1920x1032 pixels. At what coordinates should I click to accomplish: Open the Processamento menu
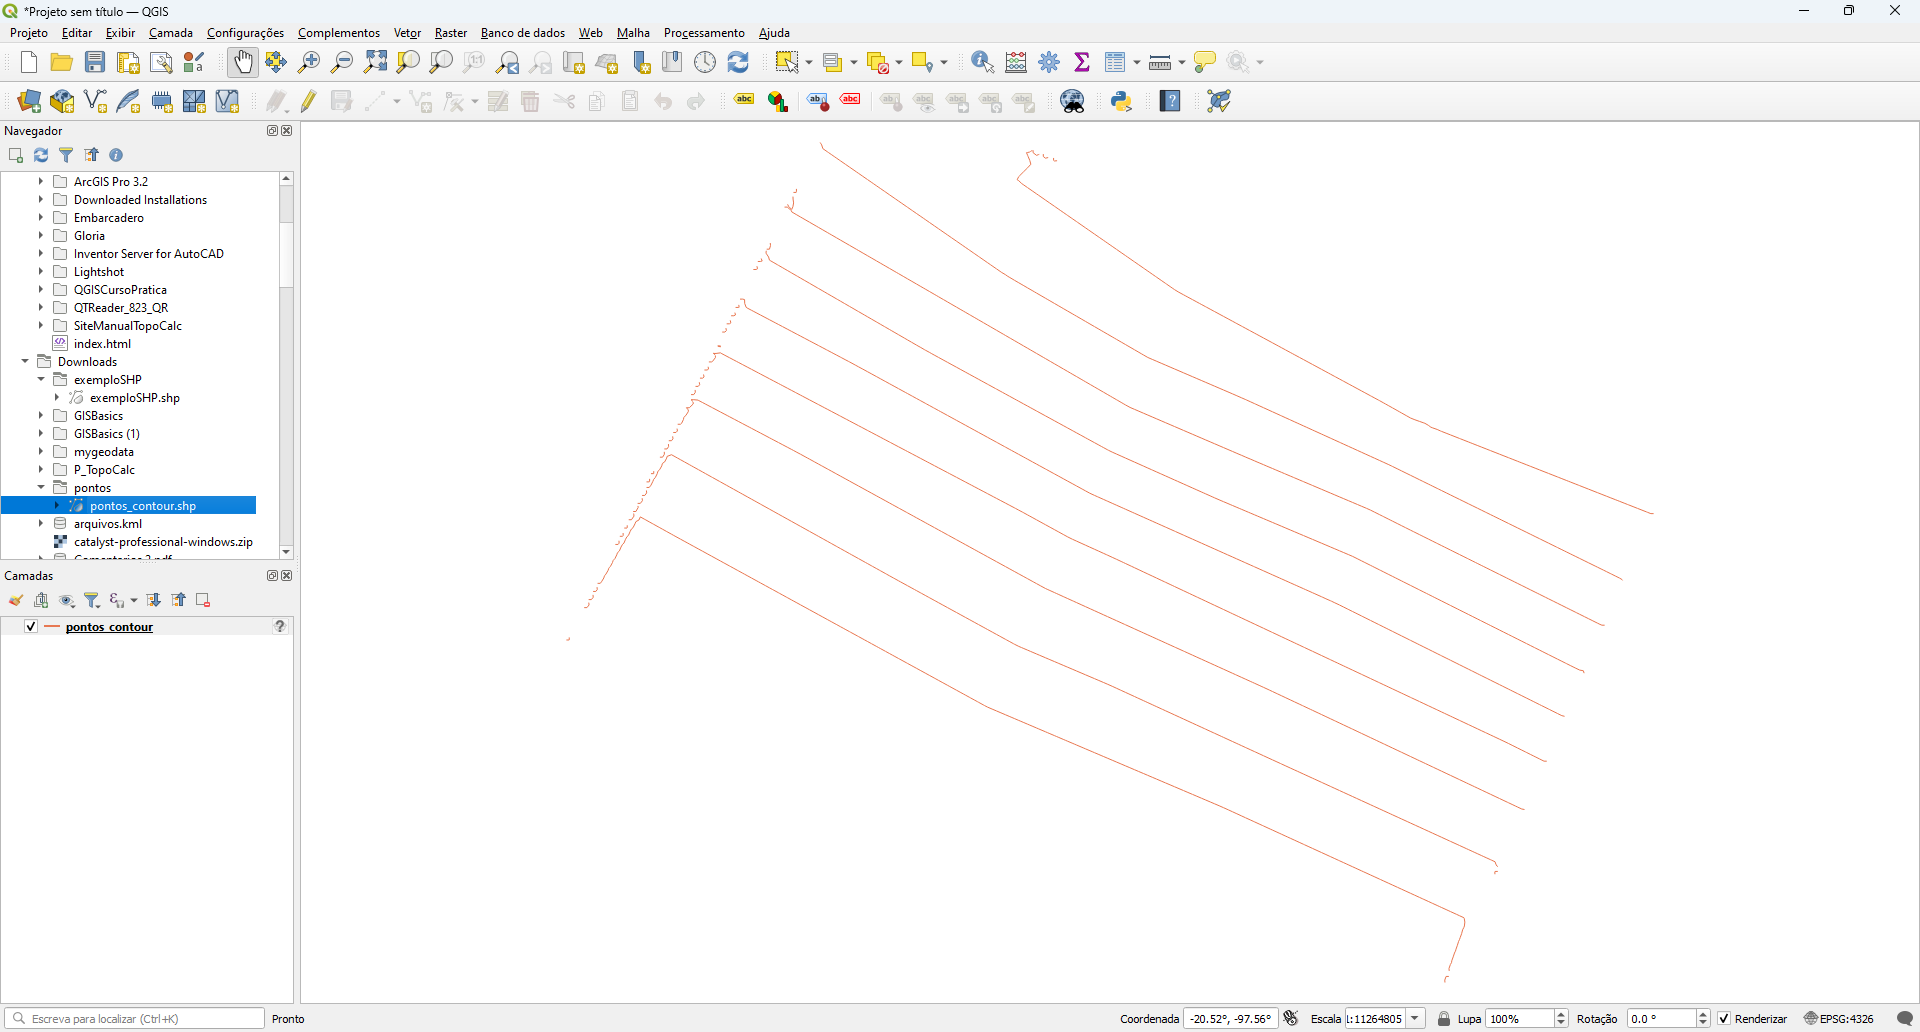(704, 33)
